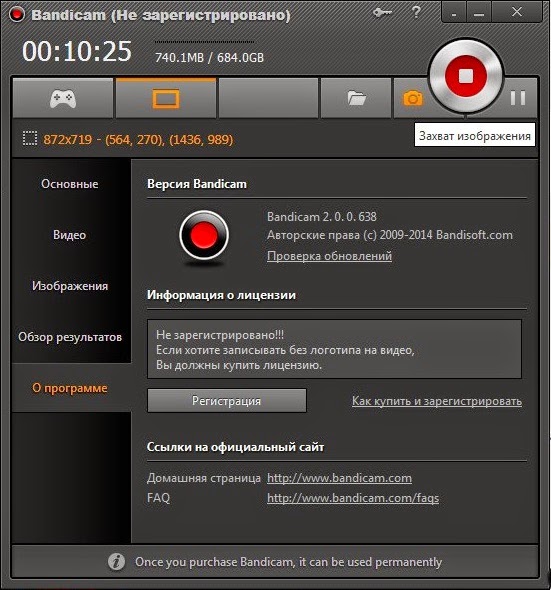Image resolution: width=551 pixels, height=590 pixels.
Task: Follow the Проверка обновлений link
Action: (x=329, y=256)
